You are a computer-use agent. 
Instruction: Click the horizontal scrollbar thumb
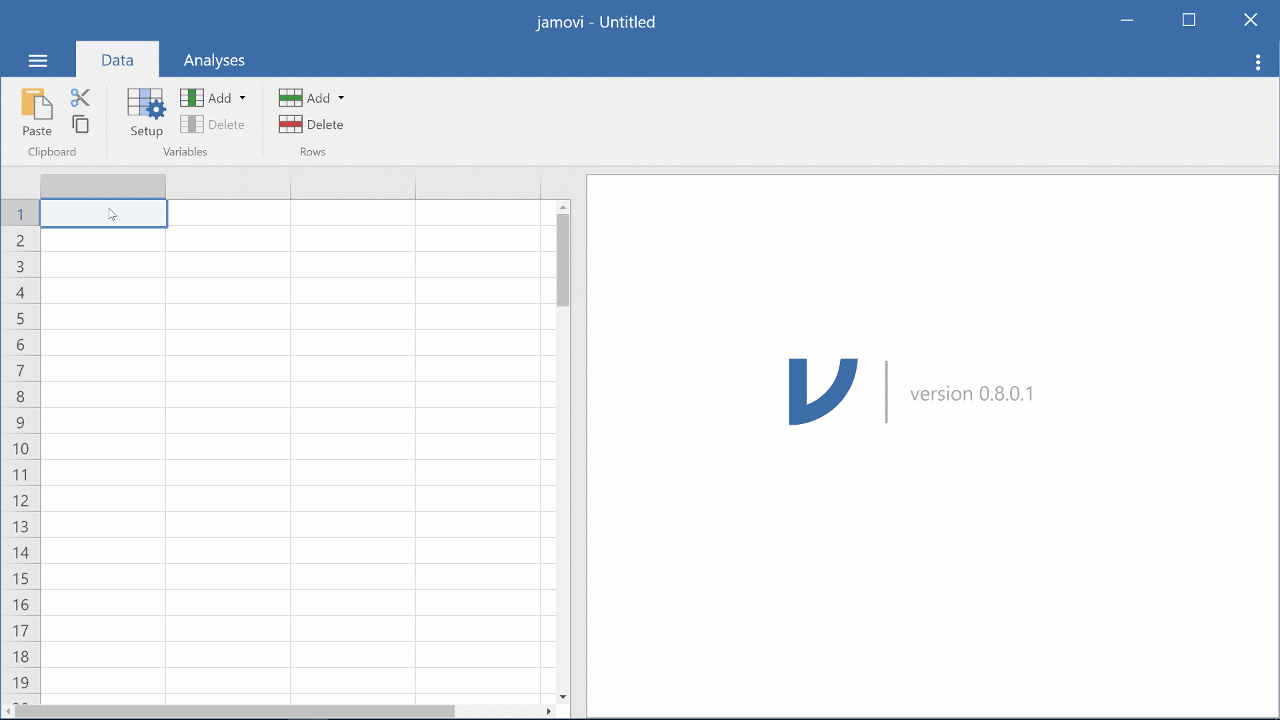point(235,711)
